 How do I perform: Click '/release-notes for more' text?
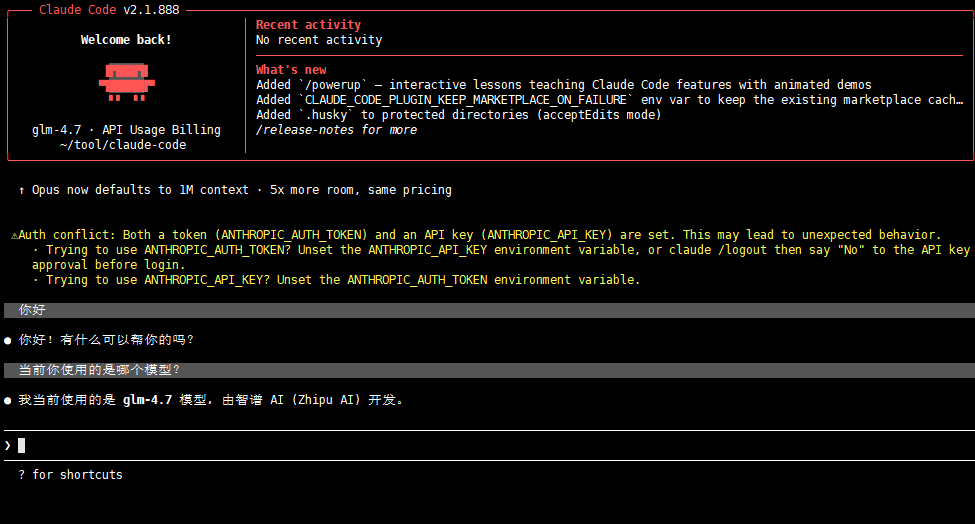click(336, 130)
